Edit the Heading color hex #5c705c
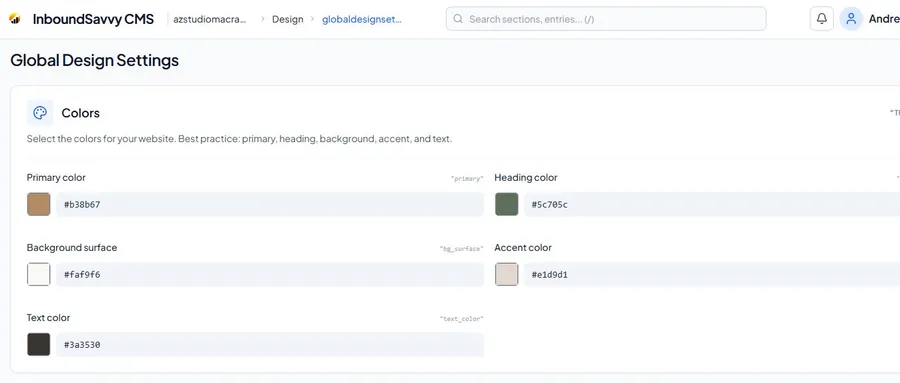This screenshot has height=383, width=900. pos(712,204)
